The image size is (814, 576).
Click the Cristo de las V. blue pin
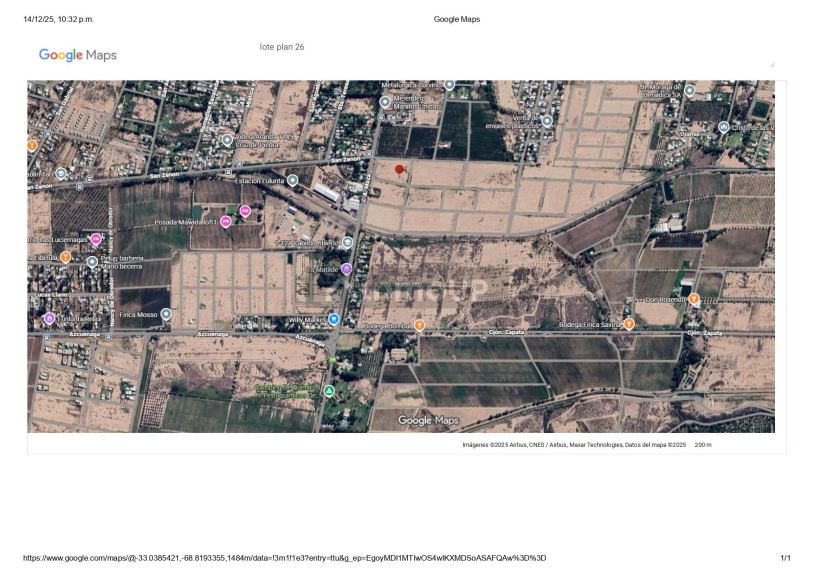pos(724,125)
